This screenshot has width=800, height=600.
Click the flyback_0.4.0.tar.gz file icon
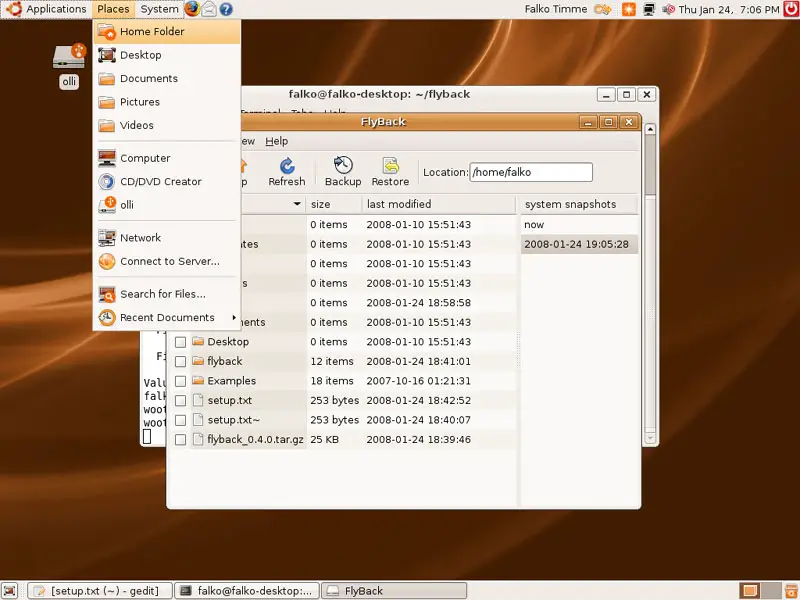tap(198, 439)
